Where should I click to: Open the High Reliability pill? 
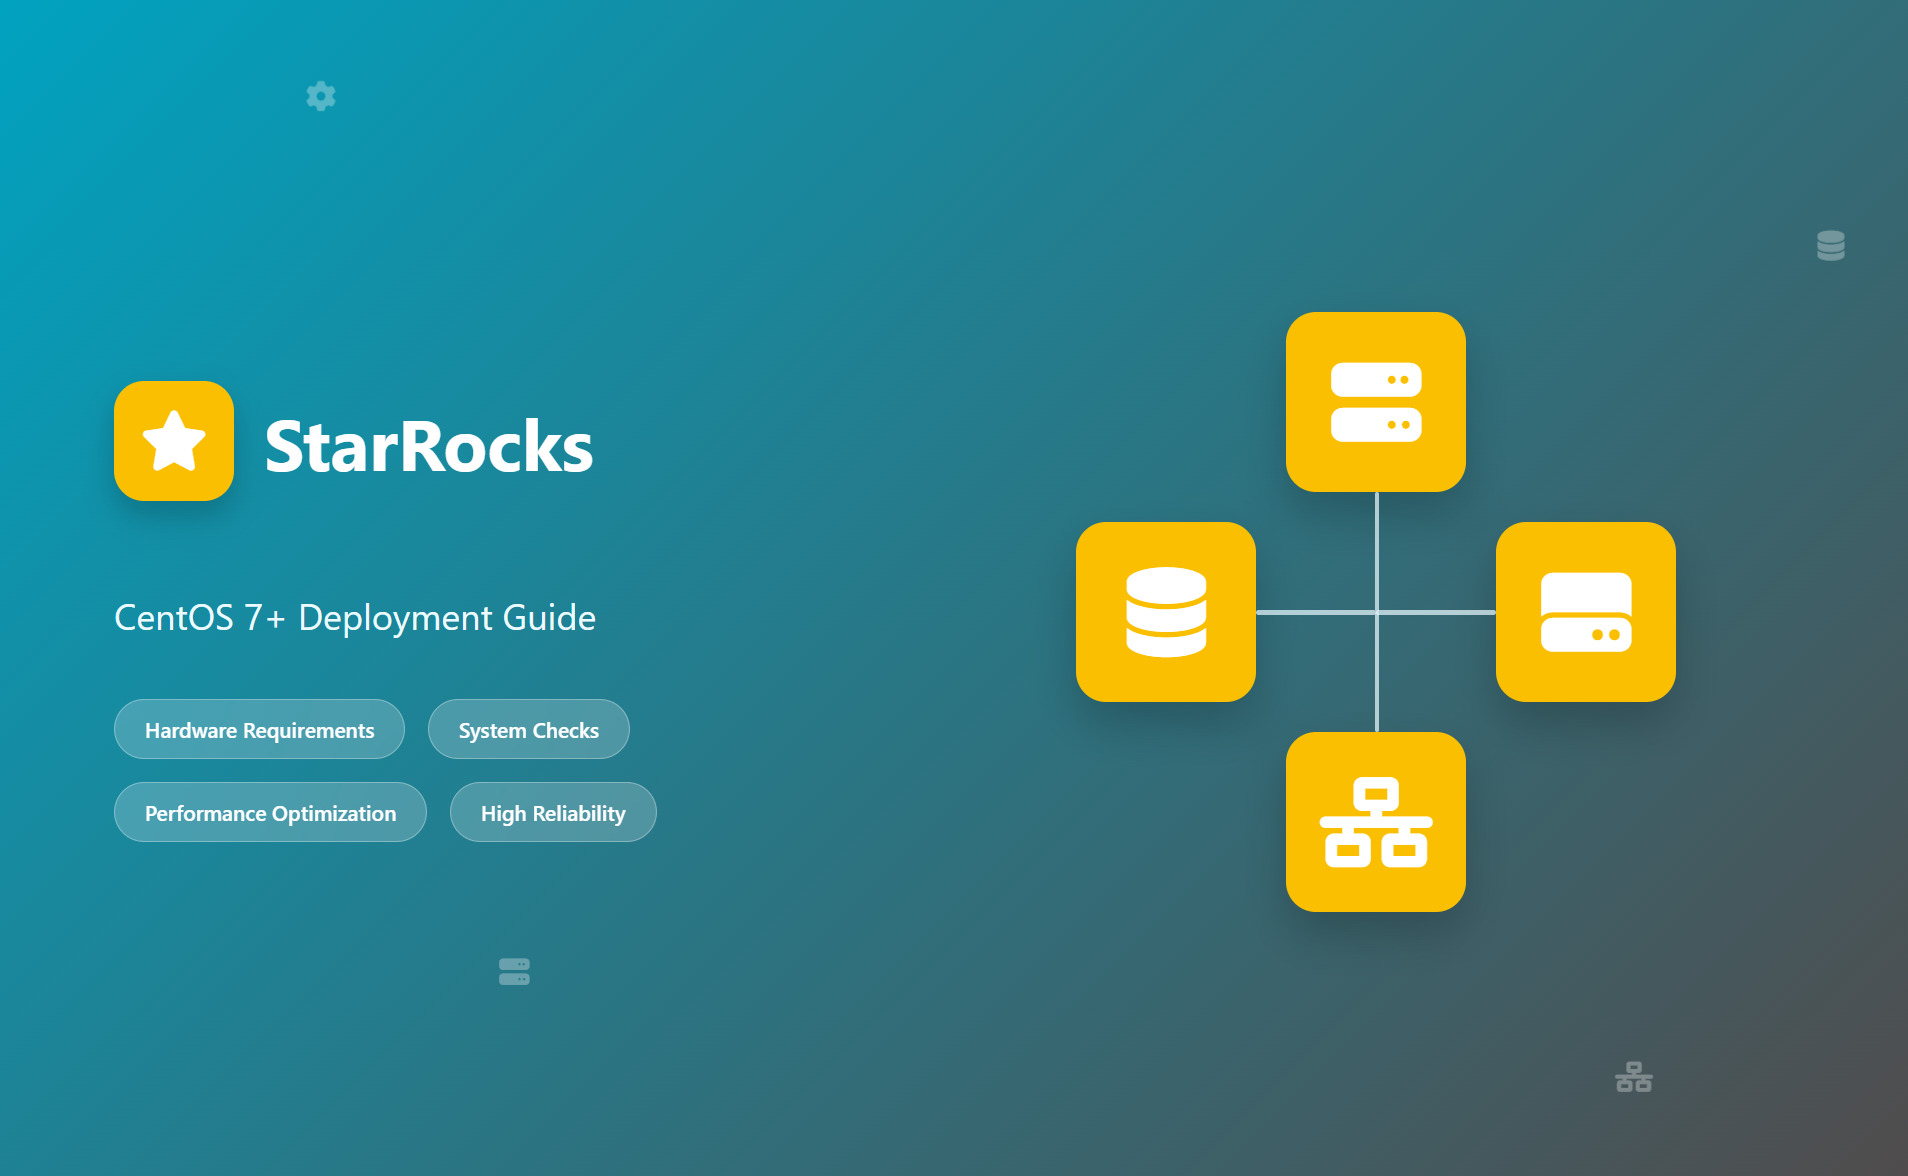(x=552, y=812)
